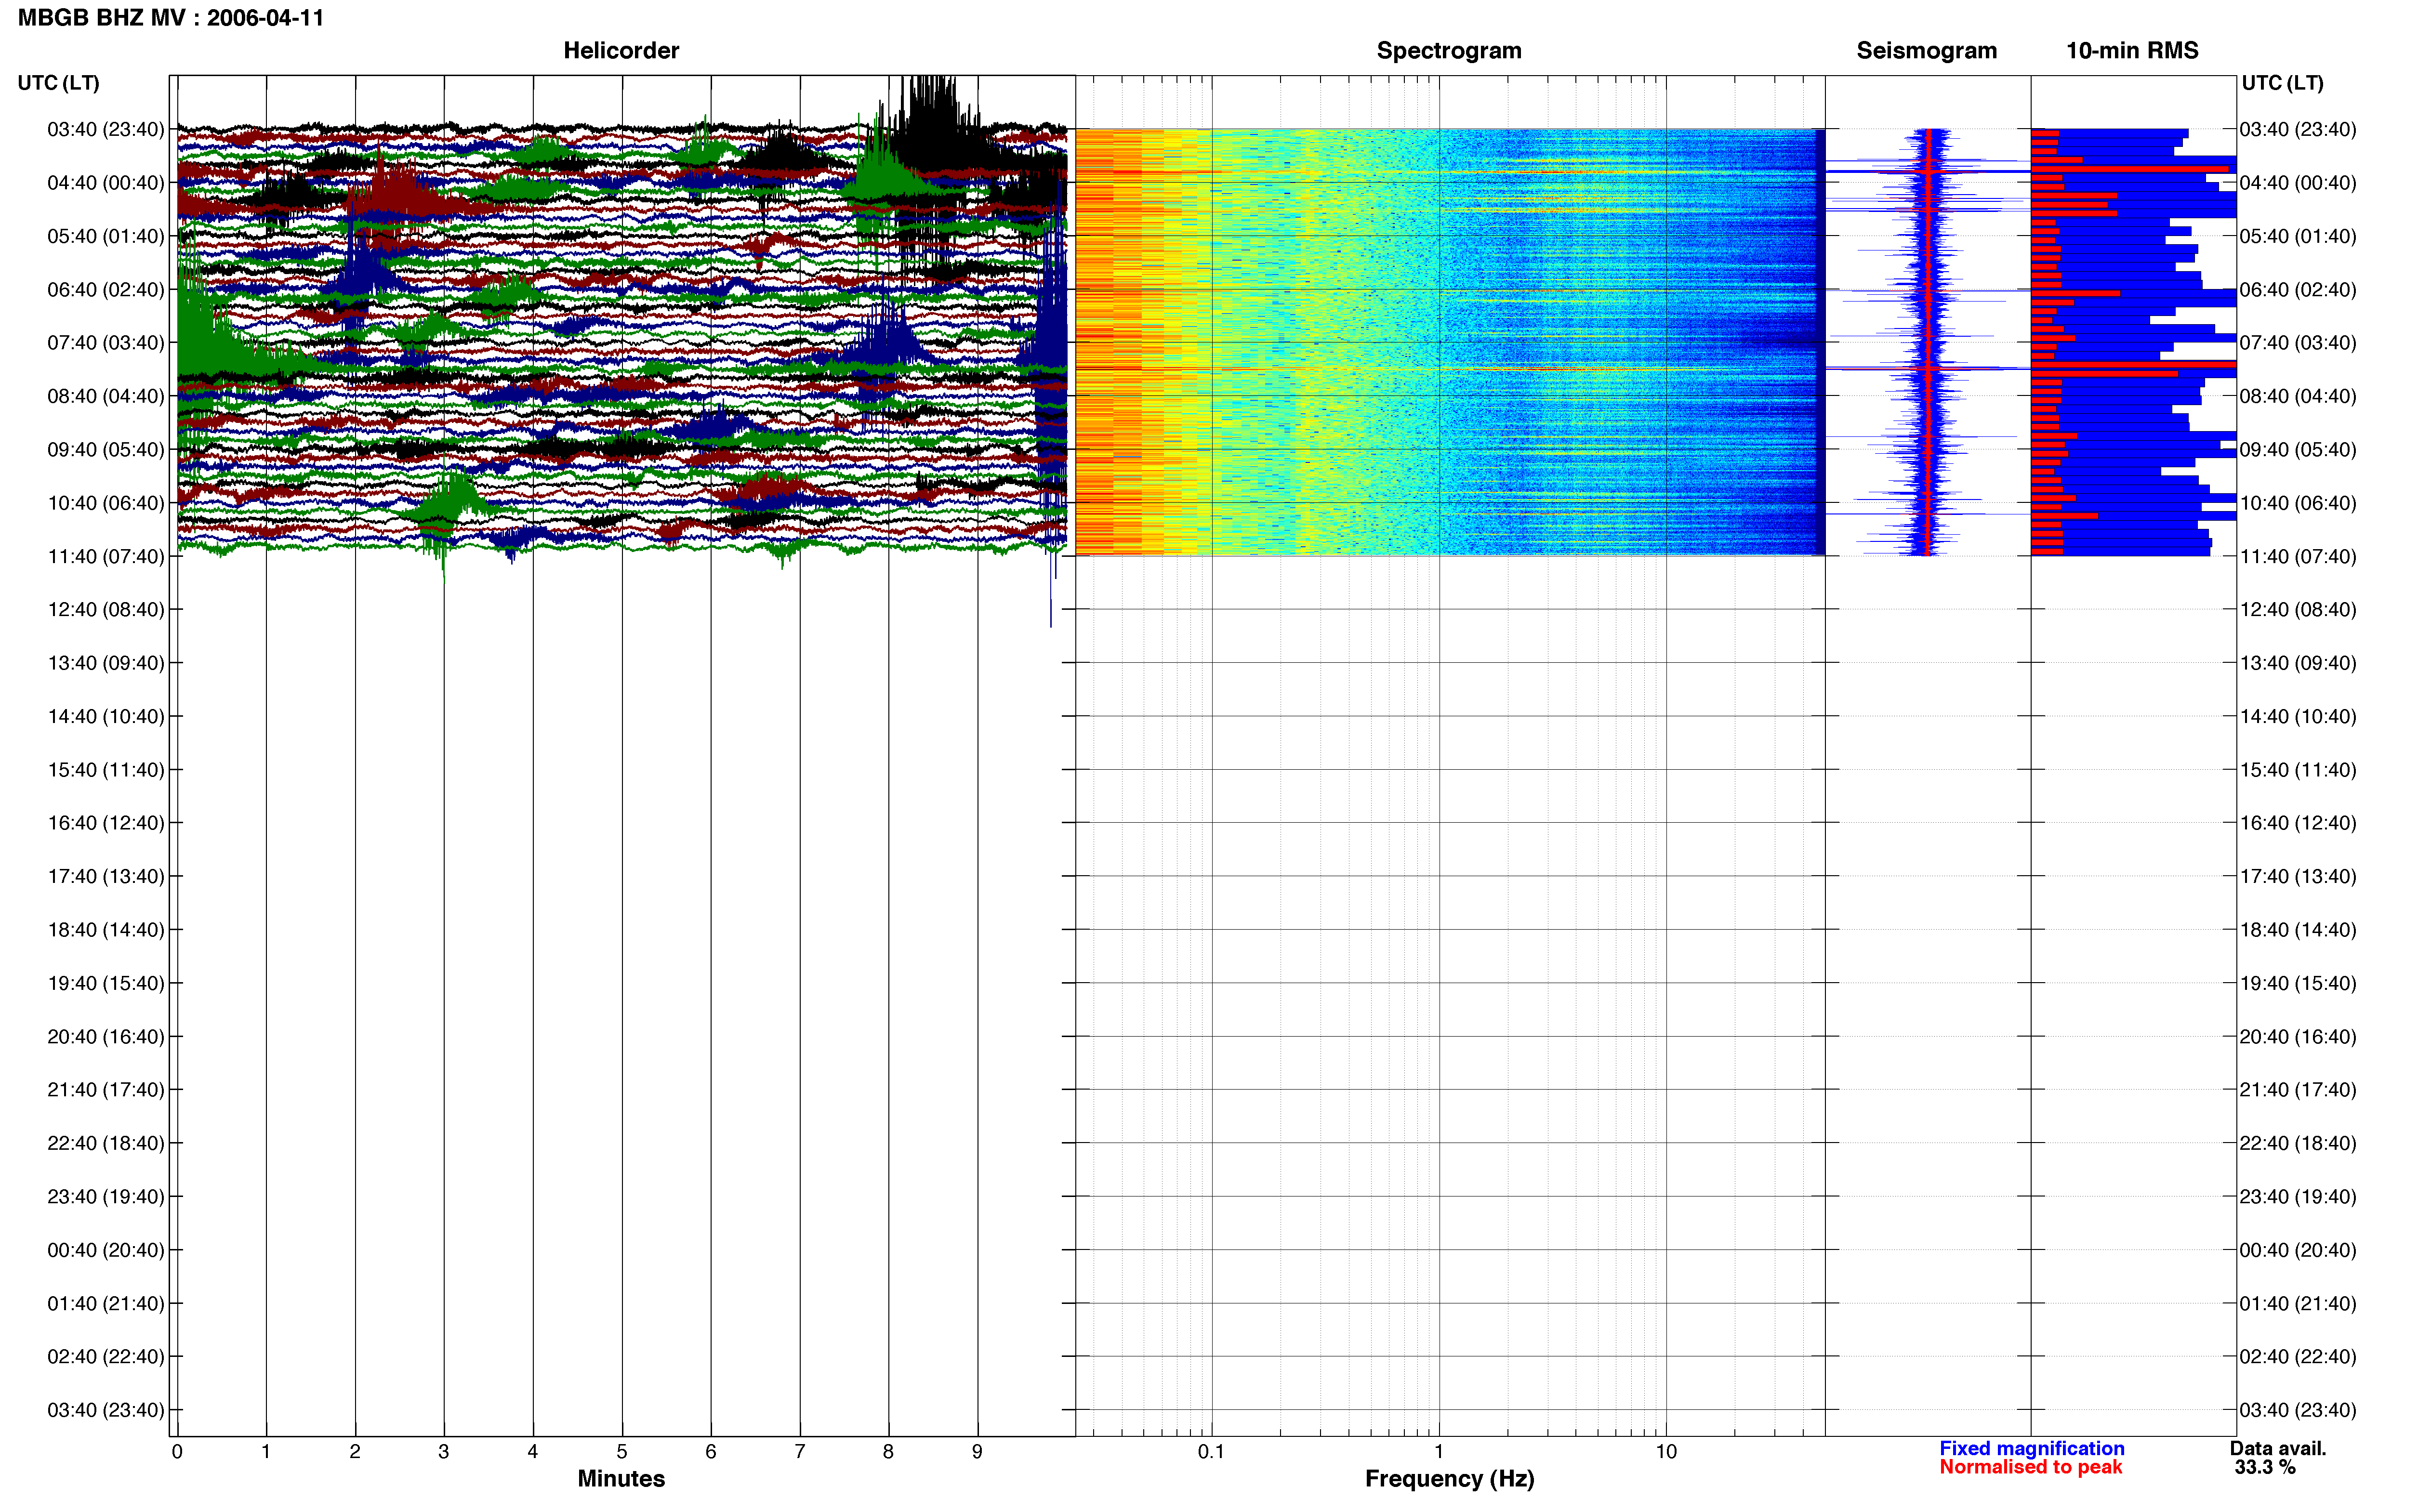Click the '0' tick on the Minutes axis

pos(177,1452)
